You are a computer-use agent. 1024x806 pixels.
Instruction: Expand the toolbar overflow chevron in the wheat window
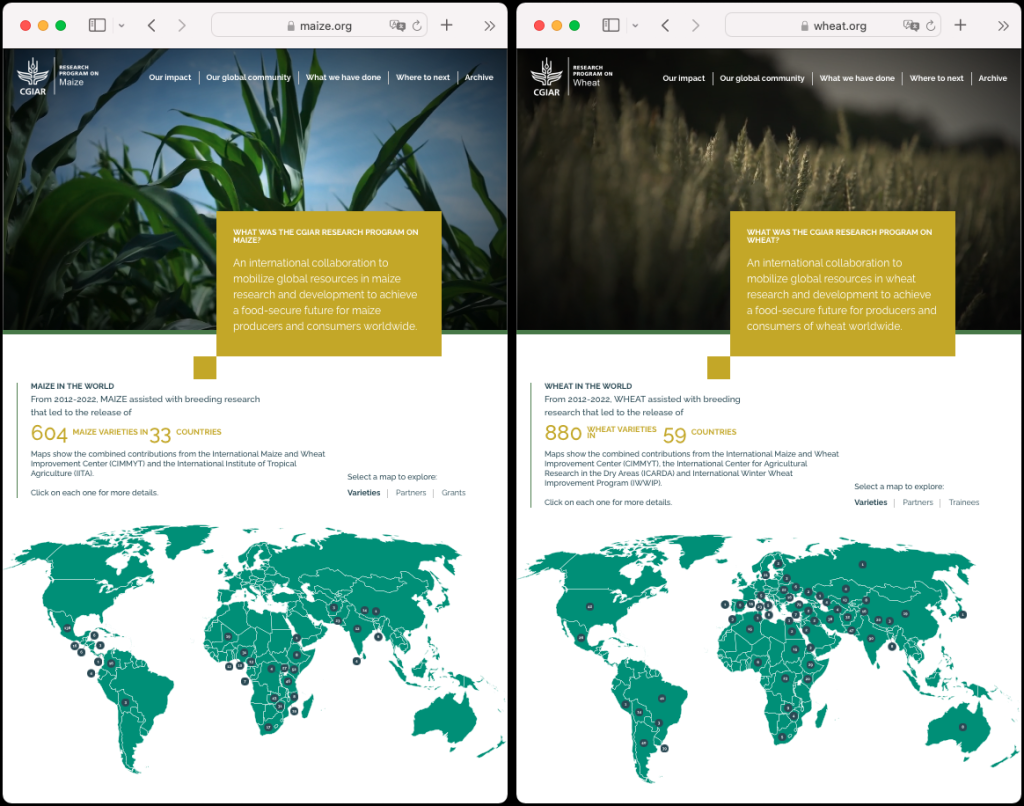click(x=1003, y=25)
